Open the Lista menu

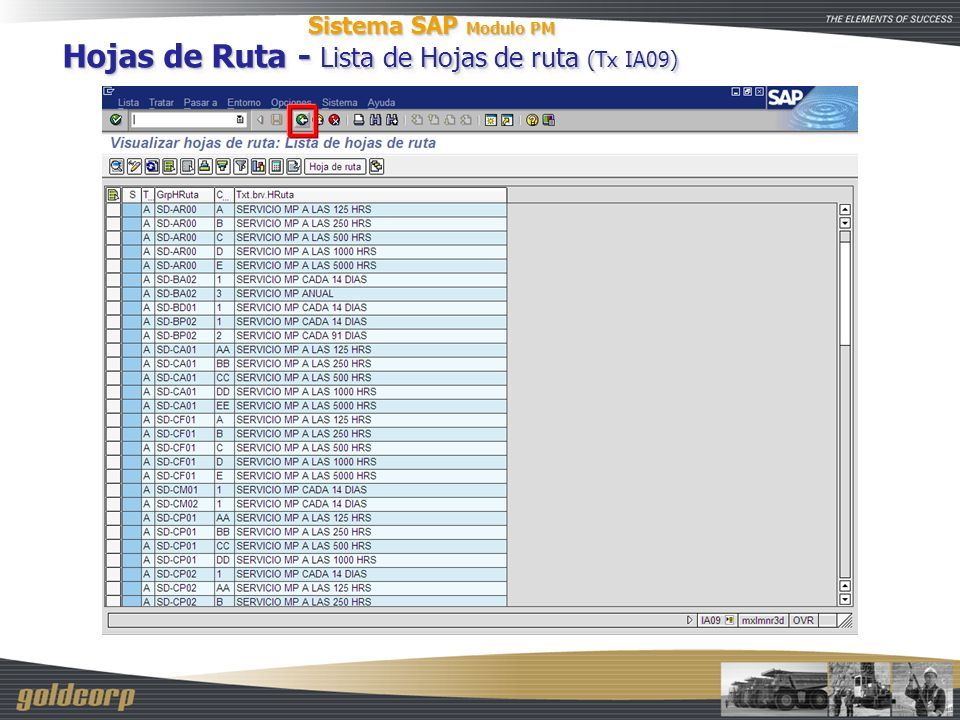[x=129, y=102]
